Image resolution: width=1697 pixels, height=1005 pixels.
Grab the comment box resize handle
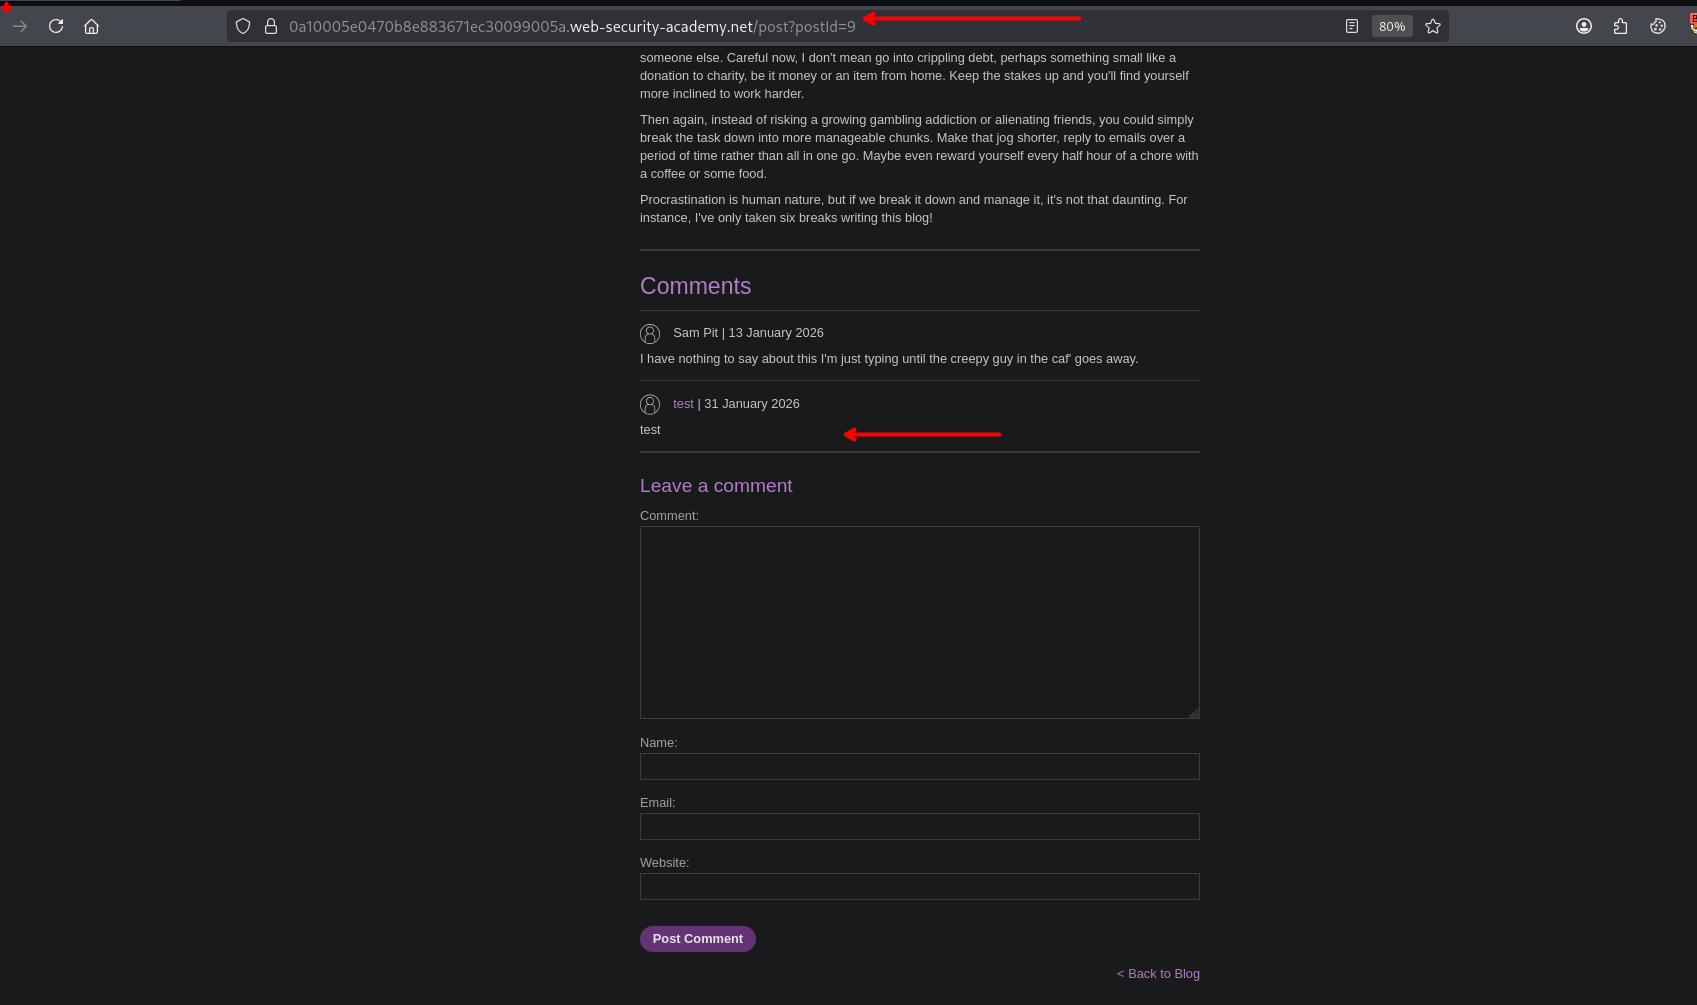[x=1193, y=713]
